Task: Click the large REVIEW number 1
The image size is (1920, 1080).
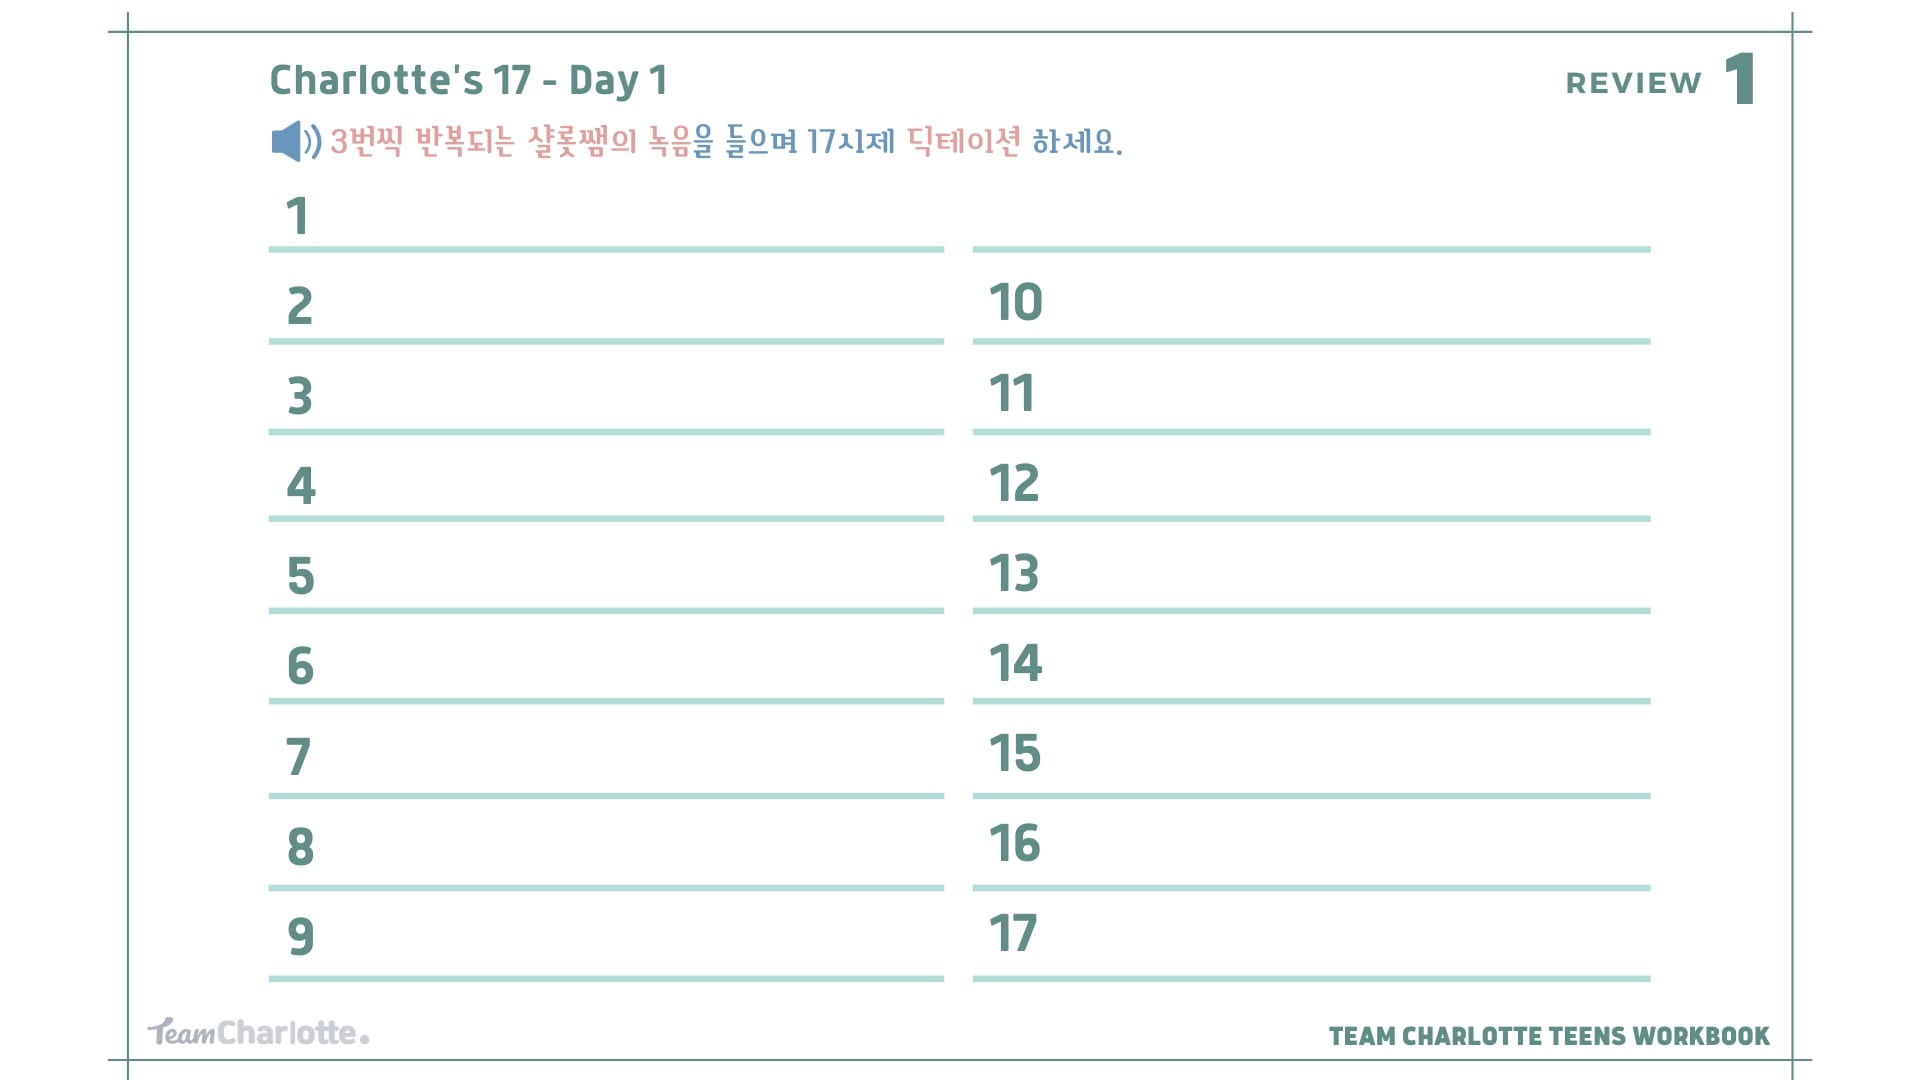Action: (x=1740, y=79)
